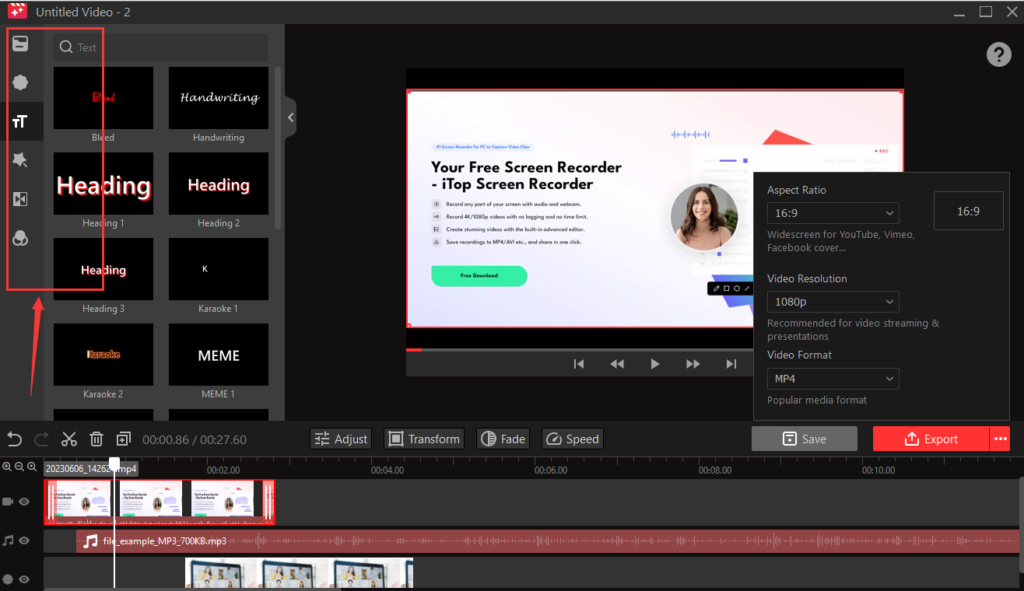This screenshot has width=1024, height=591.
Task: Click the text library scrollbar
Action: point(278,148)
